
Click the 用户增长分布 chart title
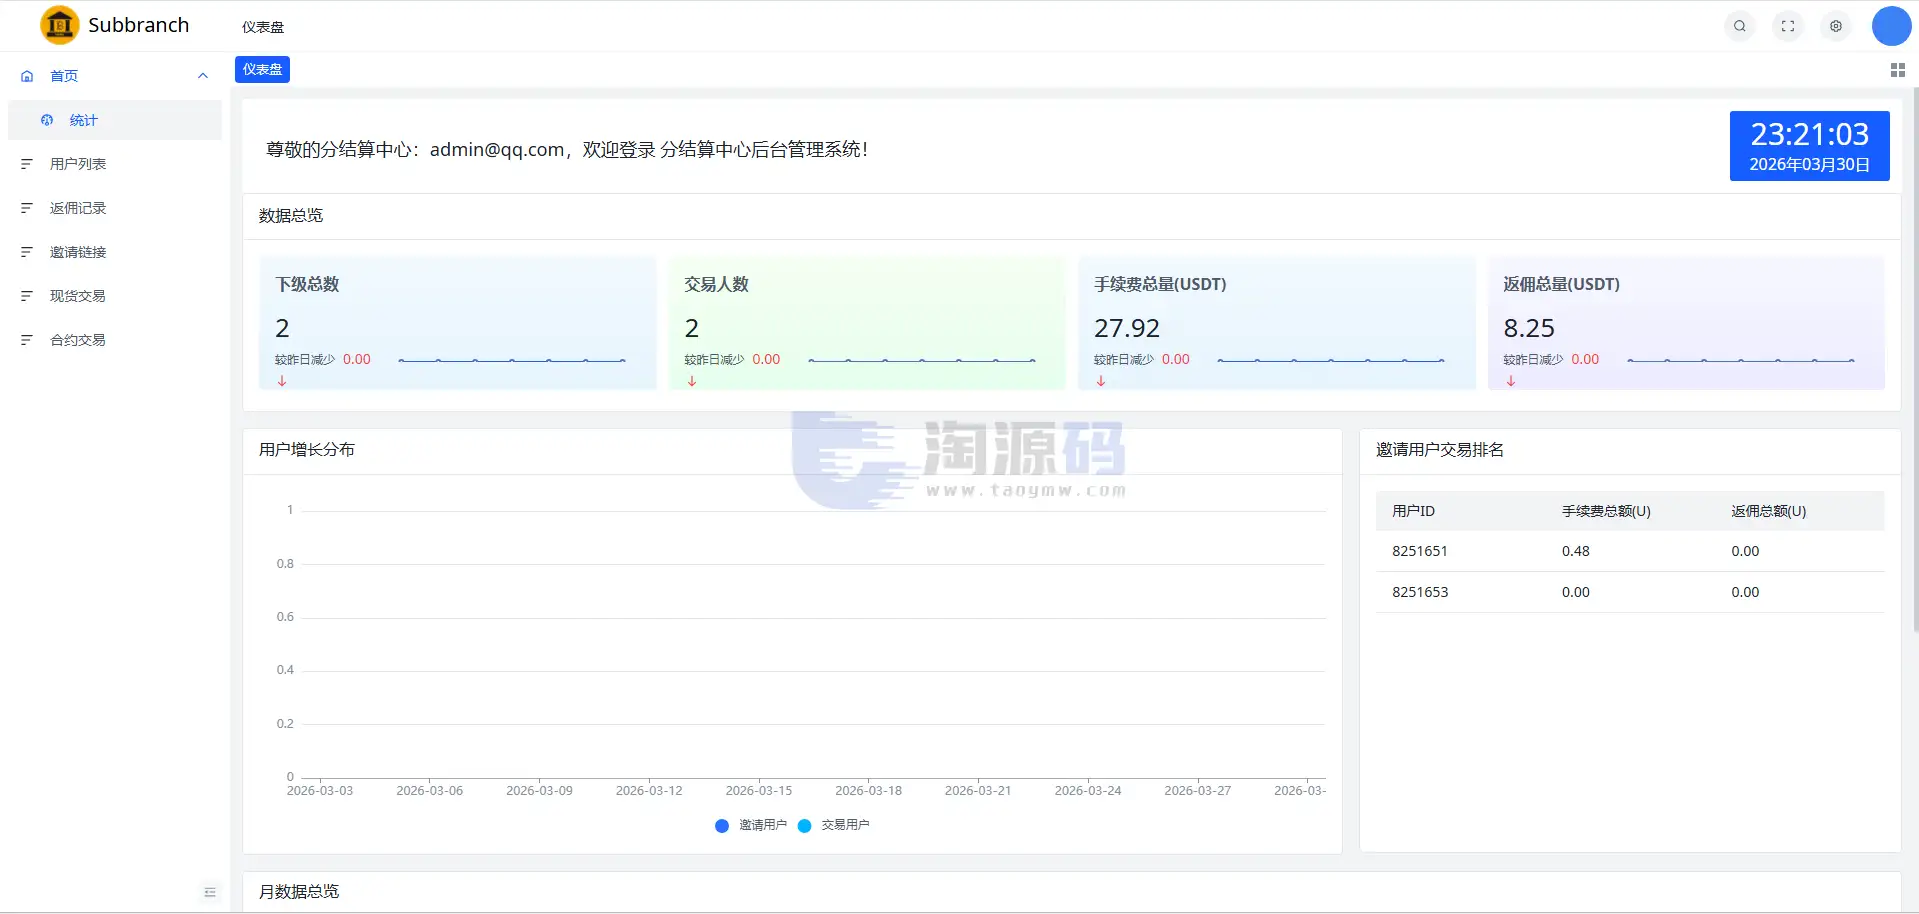[307, 450]
